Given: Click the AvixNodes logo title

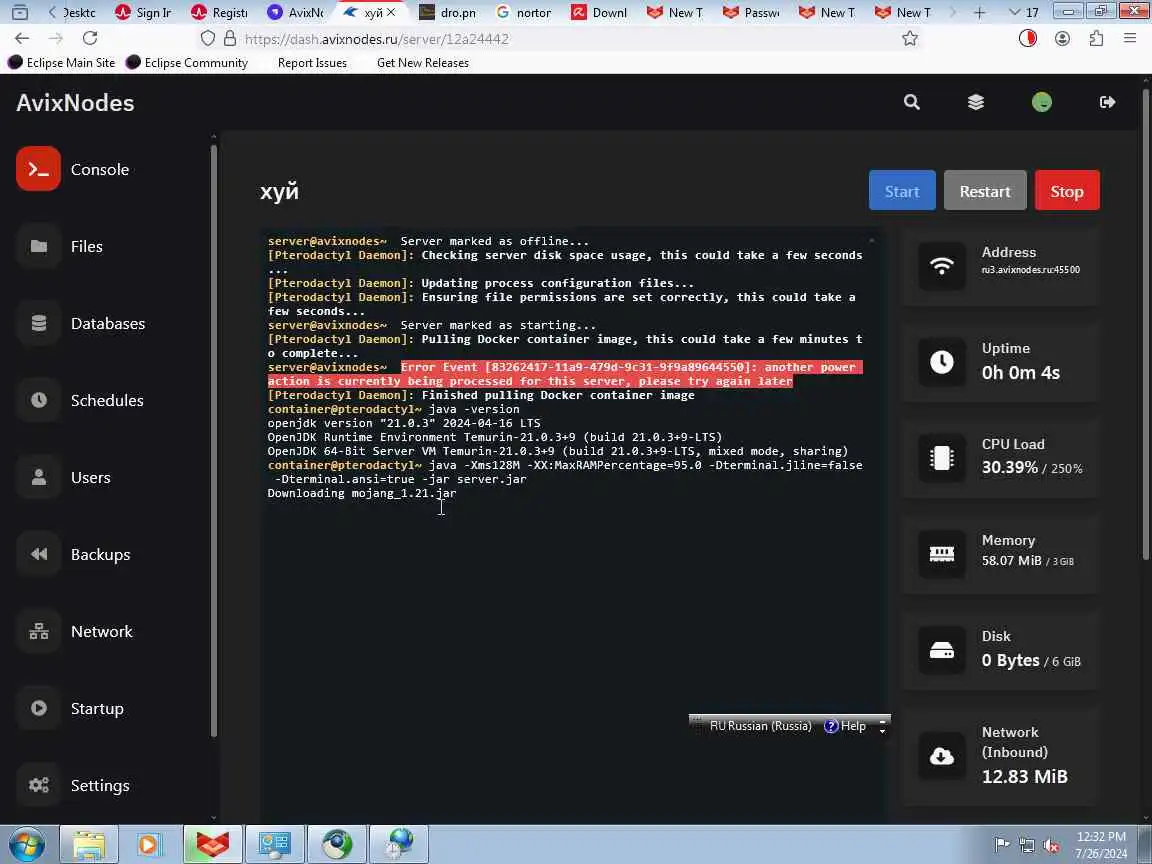Looking at the screenshot, I should (x=75, y=102).
